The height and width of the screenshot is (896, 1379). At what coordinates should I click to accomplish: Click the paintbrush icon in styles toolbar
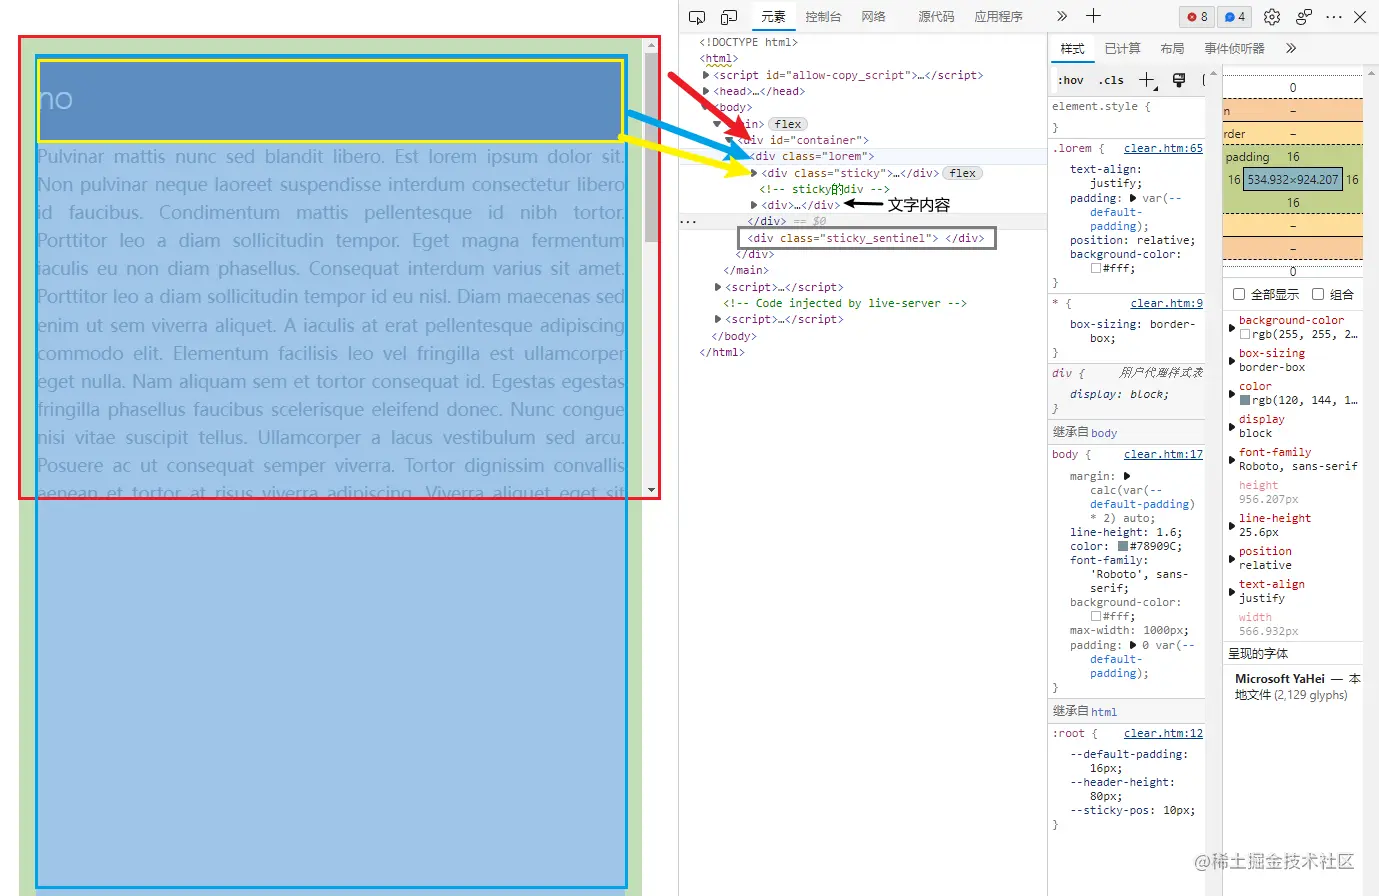tap(1178, 80)
